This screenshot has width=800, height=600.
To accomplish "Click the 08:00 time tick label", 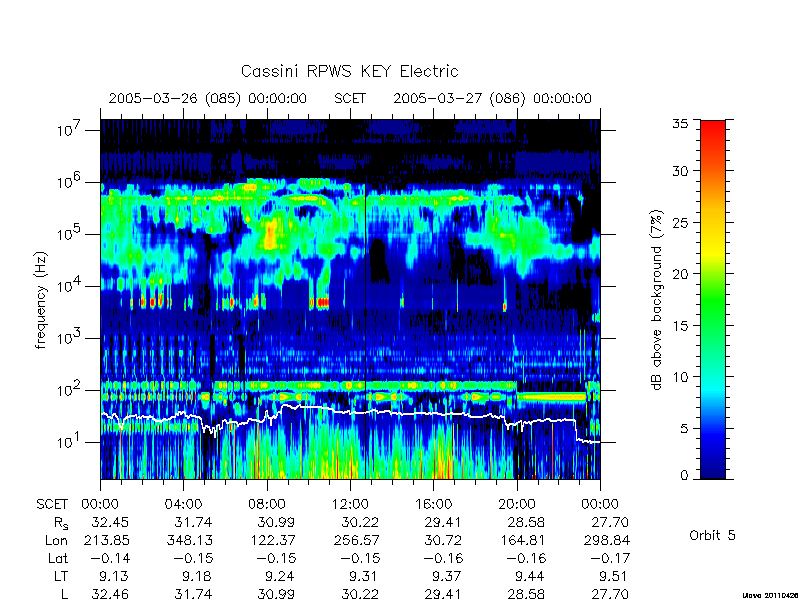I will pos(267,504).
